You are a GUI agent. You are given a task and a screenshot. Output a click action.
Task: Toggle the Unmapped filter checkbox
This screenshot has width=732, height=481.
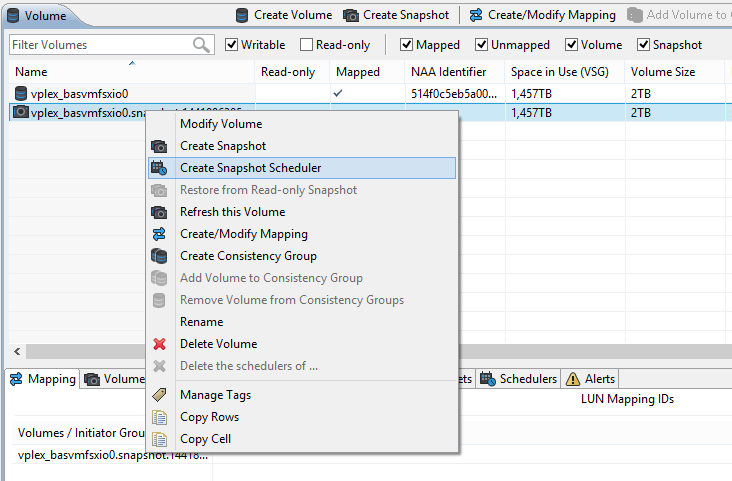[482, 45]
